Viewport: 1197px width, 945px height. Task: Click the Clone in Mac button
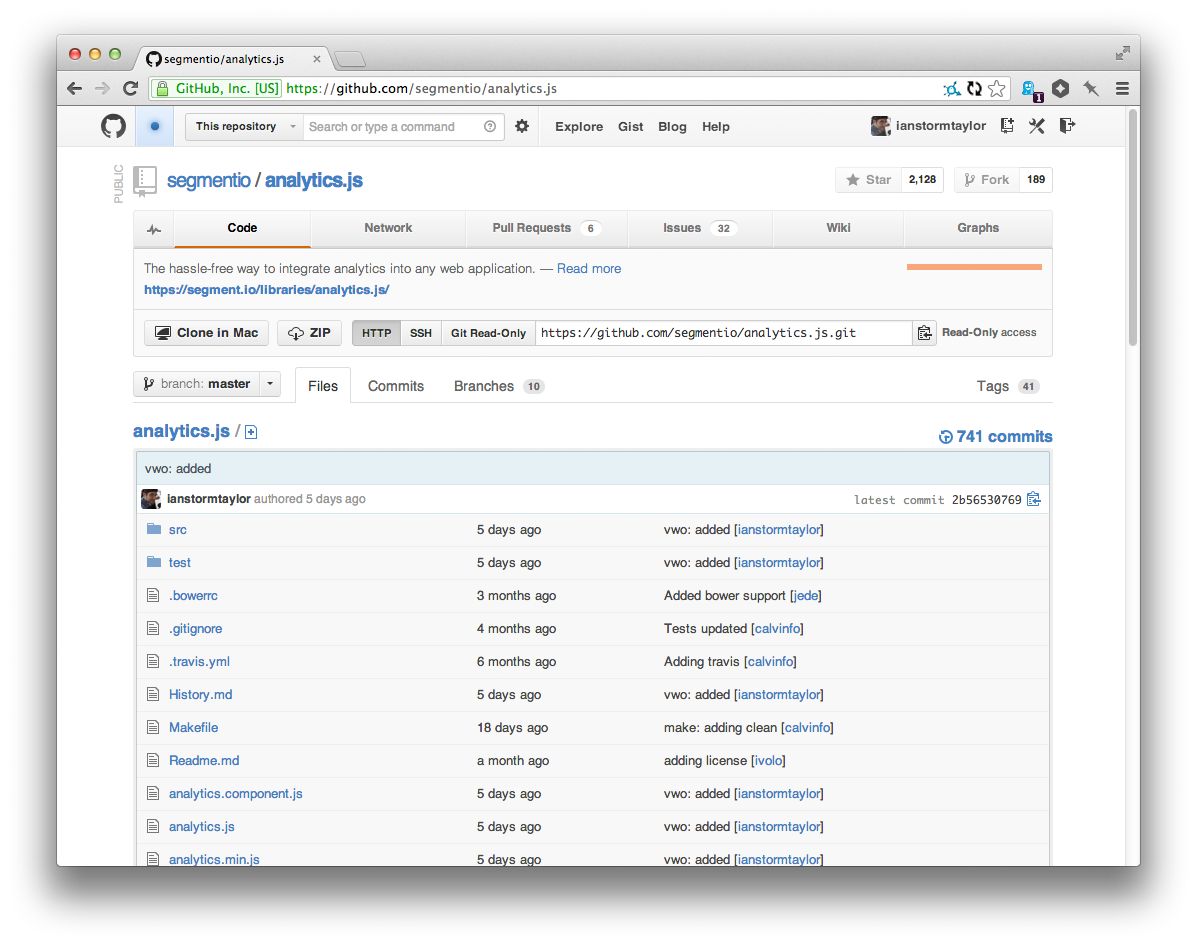(x=207, y=333)
